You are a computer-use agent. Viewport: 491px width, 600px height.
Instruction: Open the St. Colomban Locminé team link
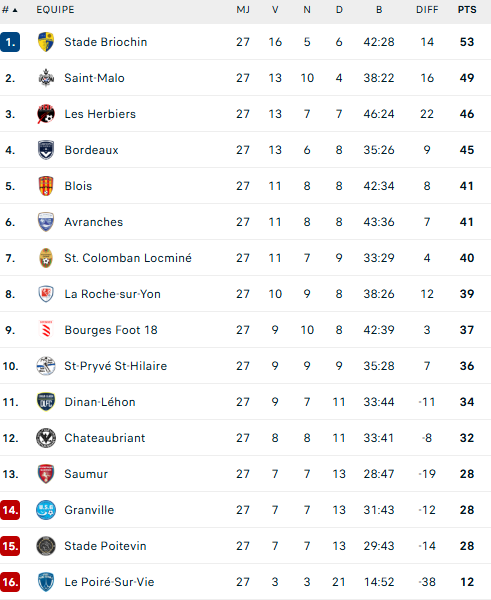[128, 258]
